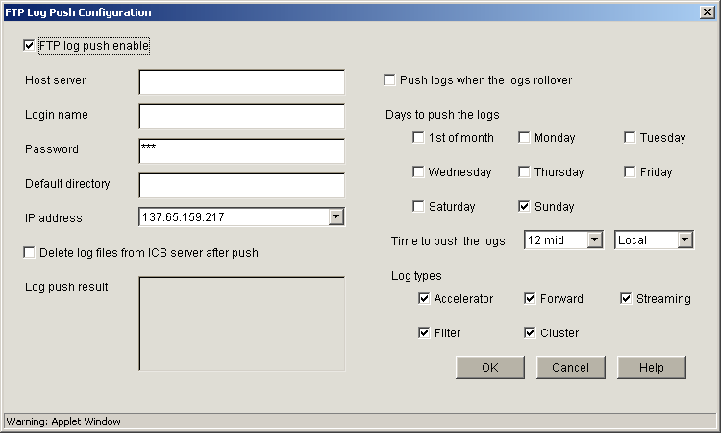Check the Friday checkbox
Viewport: 721px width, 433px height.
[630, 172]
